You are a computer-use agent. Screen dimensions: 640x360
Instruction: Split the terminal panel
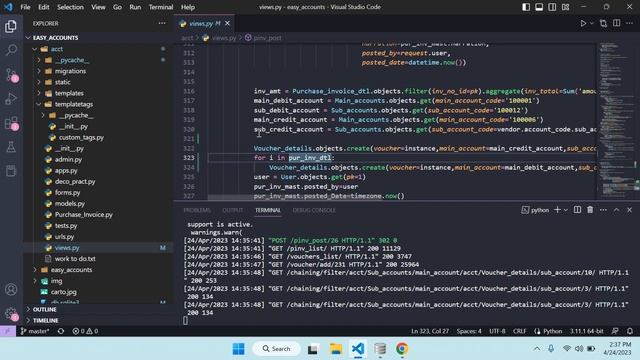[577, 210]
